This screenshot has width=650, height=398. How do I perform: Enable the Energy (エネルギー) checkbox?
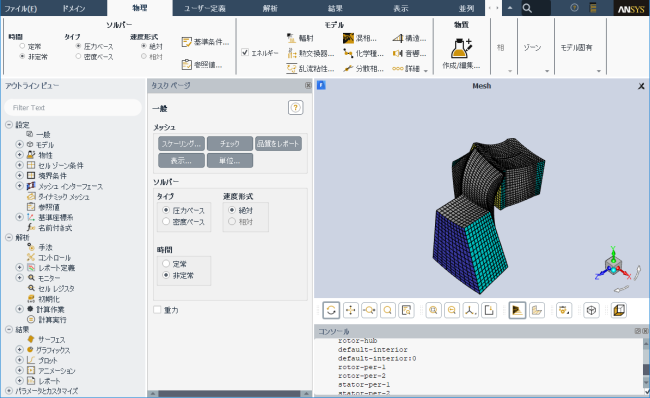pos(245,52)
